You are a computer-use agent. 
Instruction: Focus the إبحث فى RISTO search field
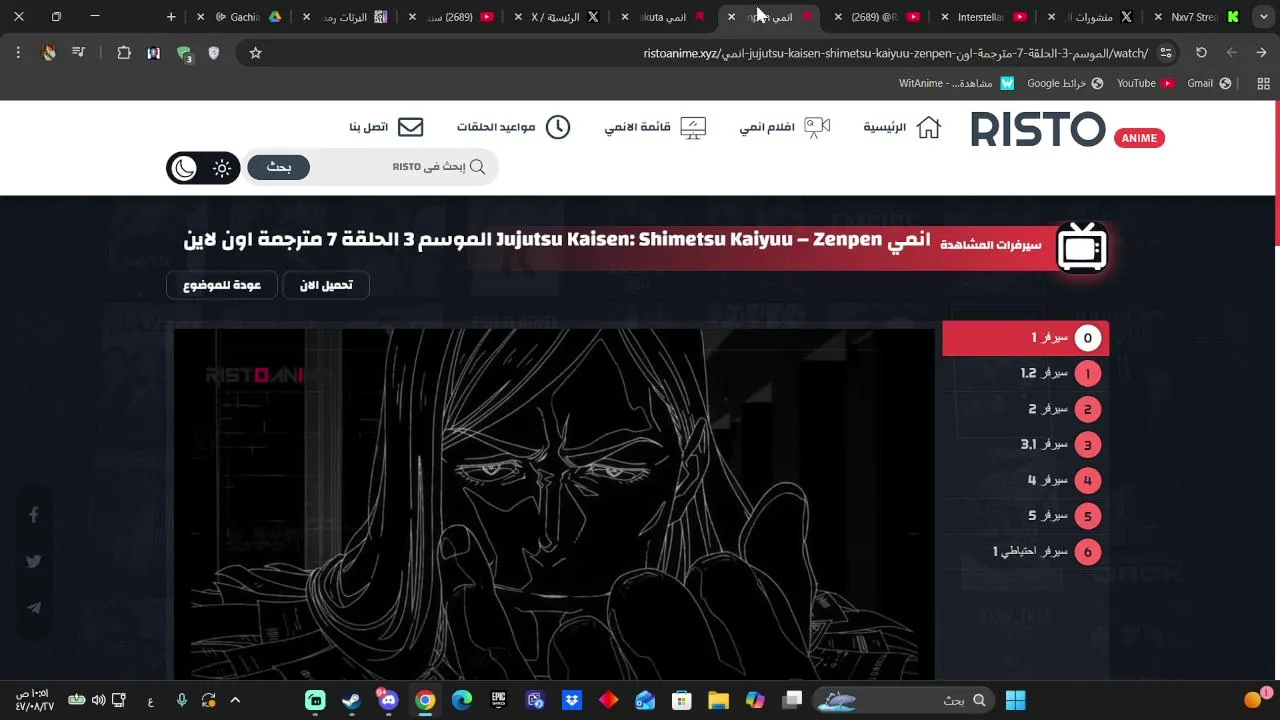tap(405, 167)
